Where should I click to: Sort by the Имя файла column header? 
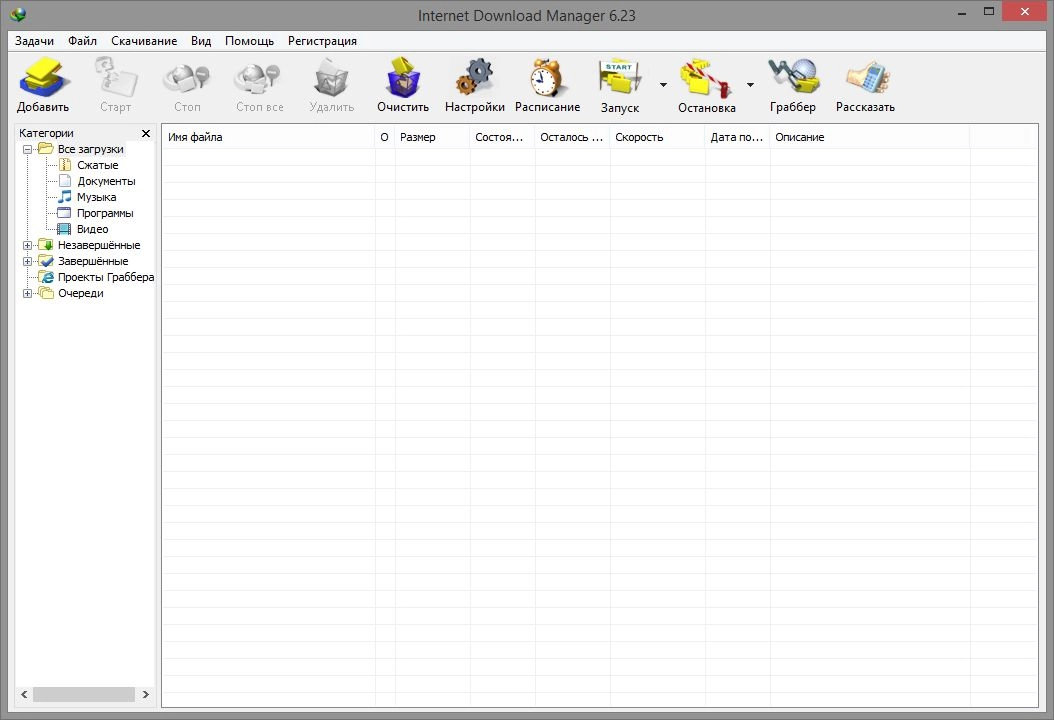pos(268,137)
